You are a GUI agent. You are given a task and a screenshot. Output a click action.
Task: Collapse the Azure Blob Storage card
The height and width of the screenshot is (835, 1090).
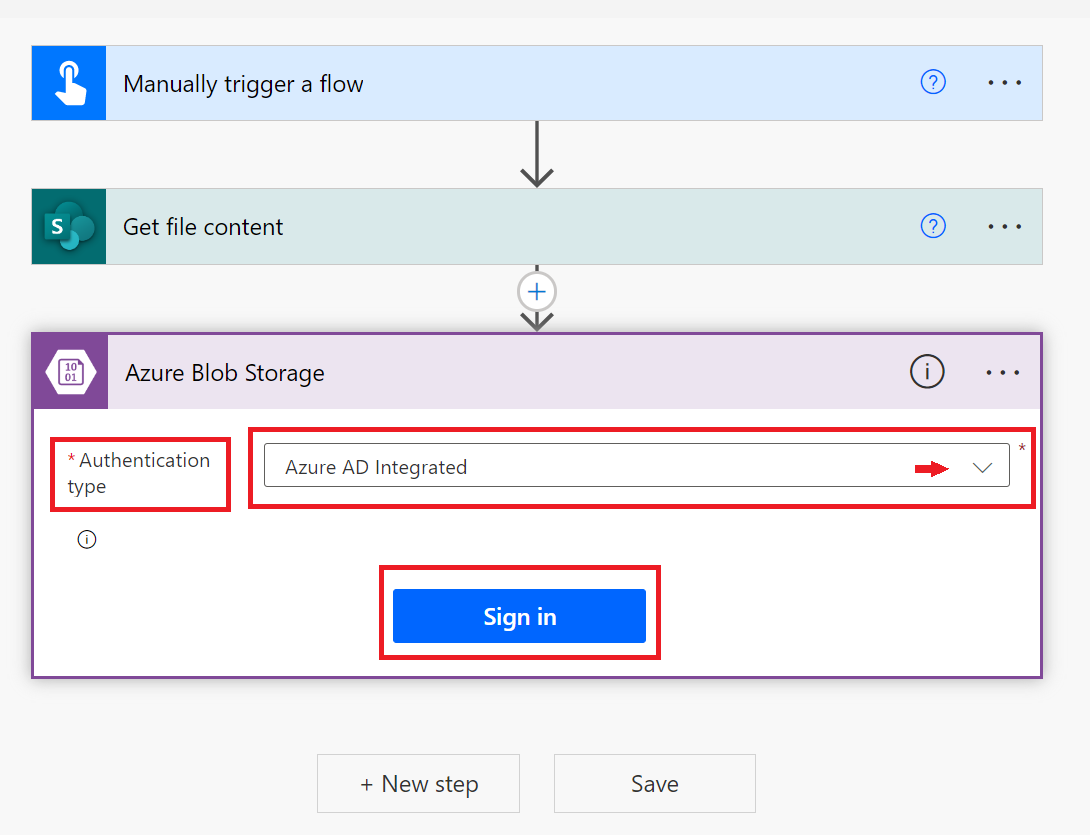click(x=224, y=371)
